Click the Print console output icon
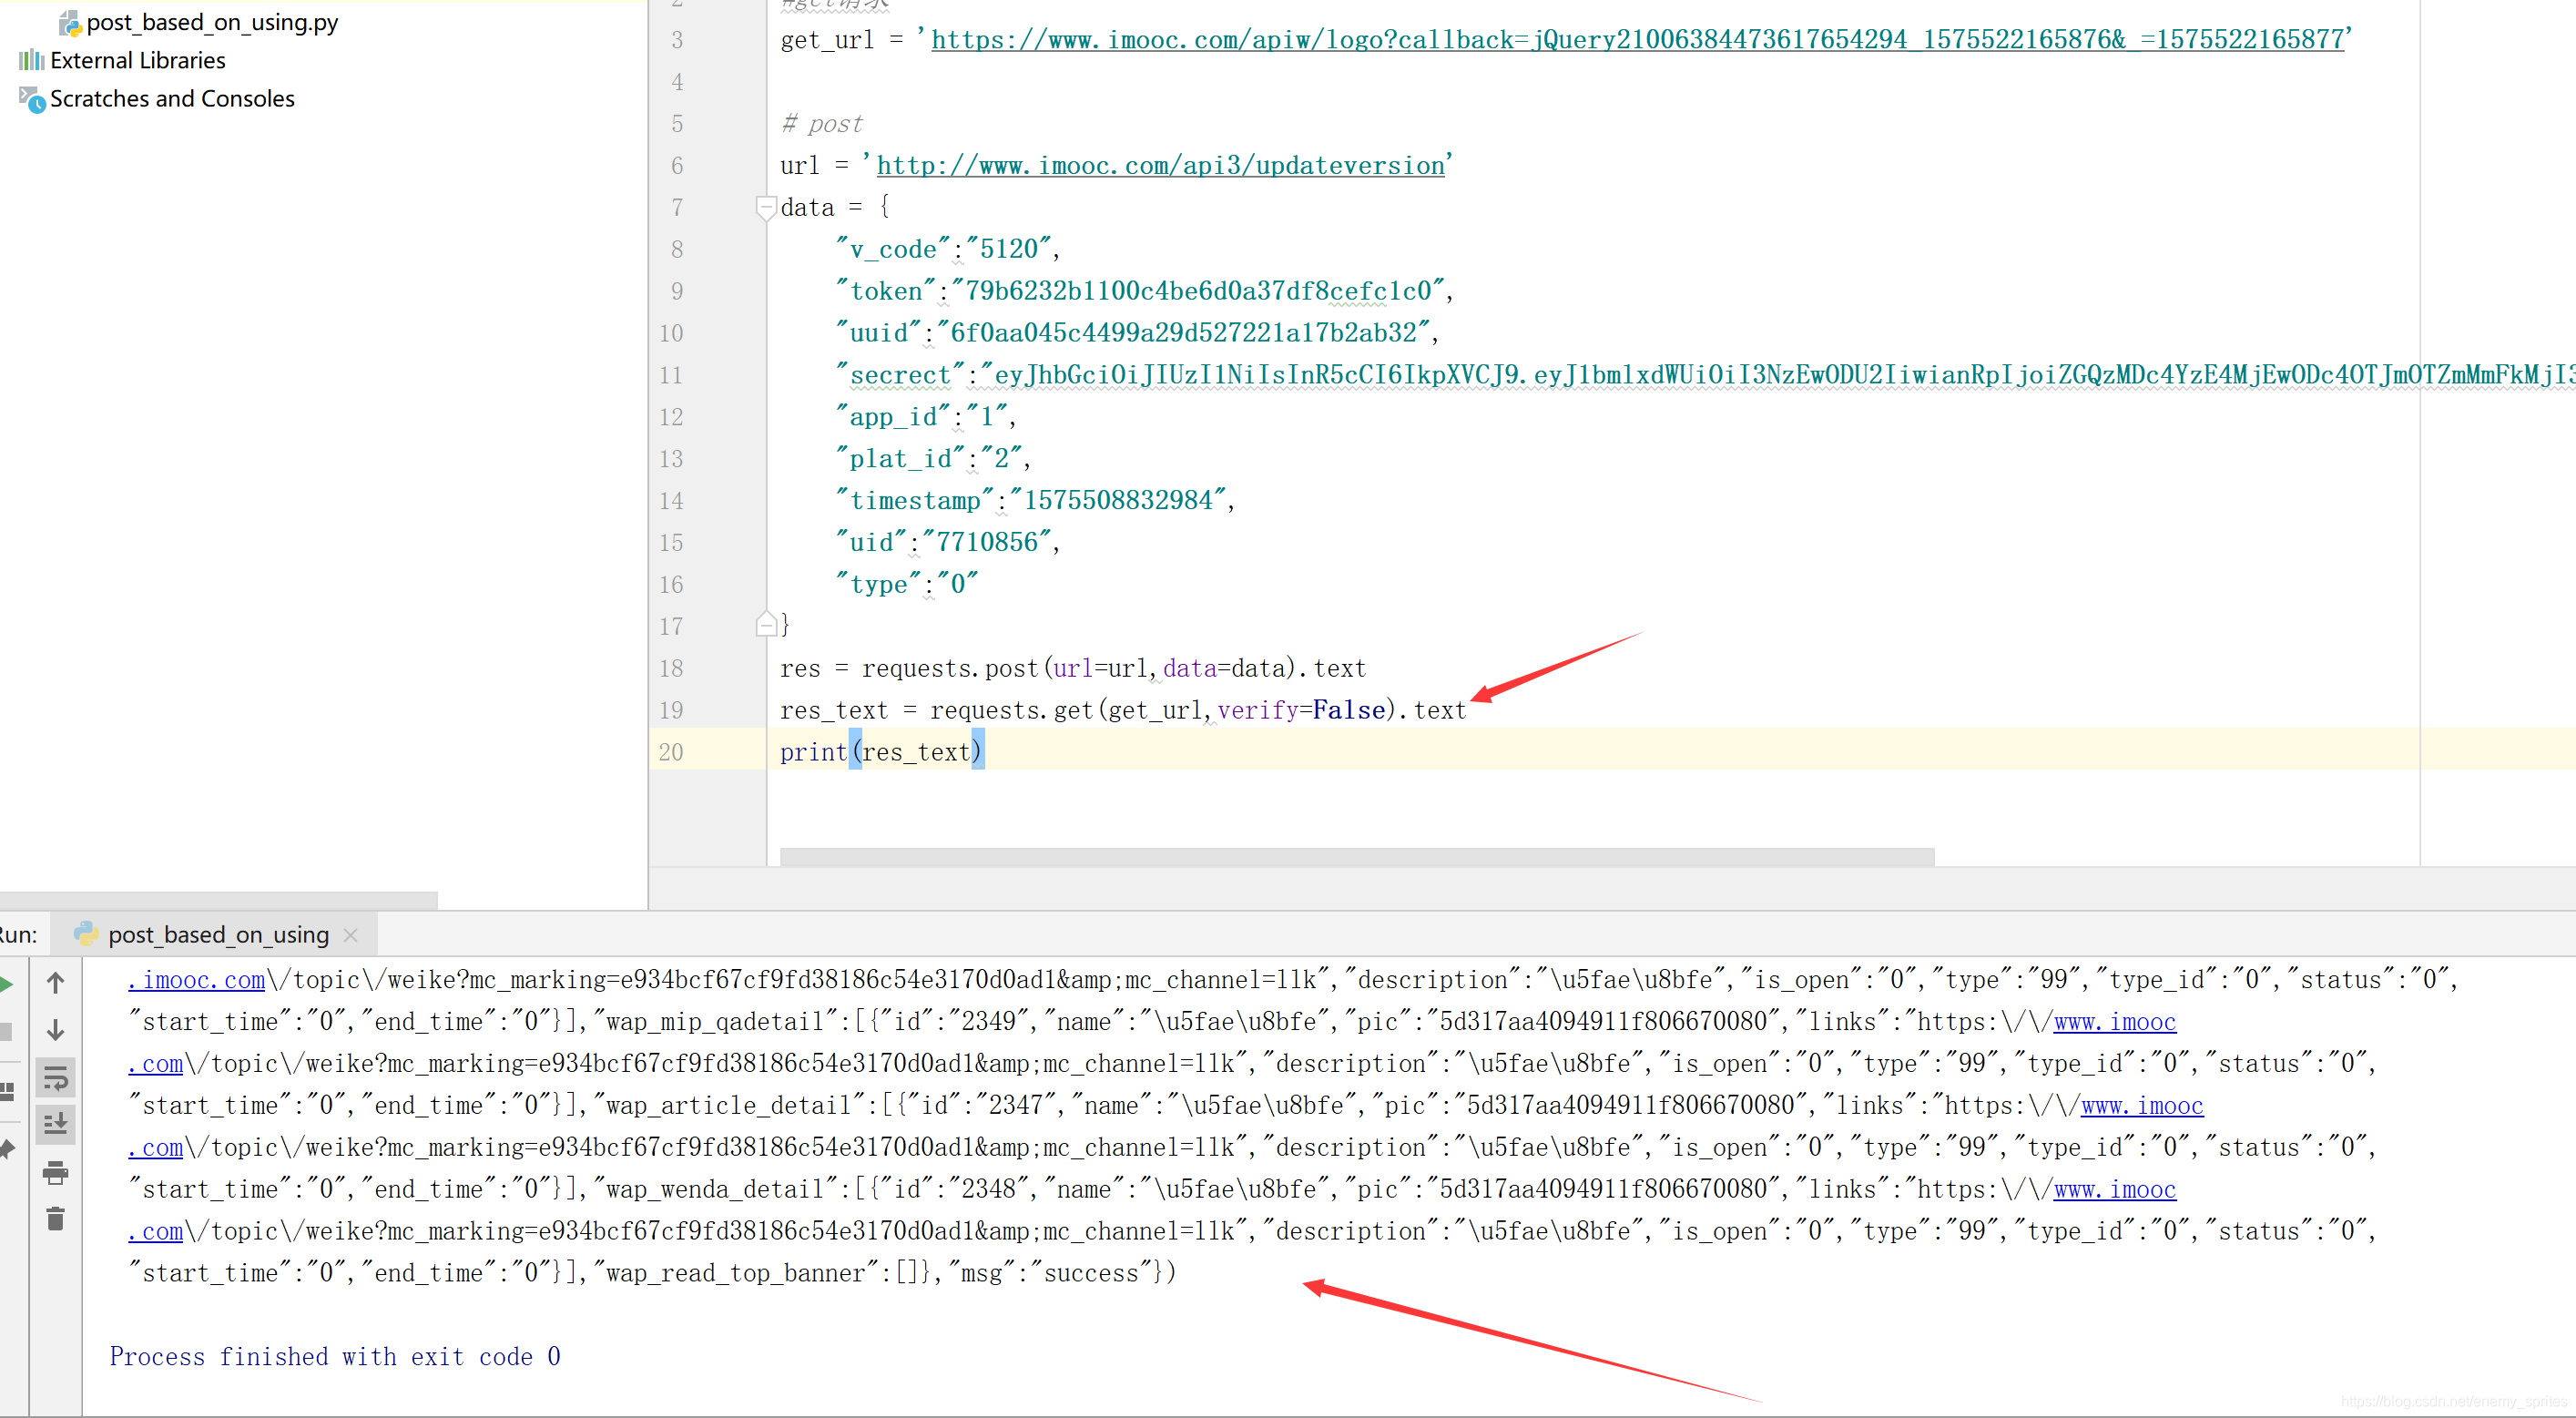The width and height of the screenshot is (2576, 1418). [x=55, y=1172]
